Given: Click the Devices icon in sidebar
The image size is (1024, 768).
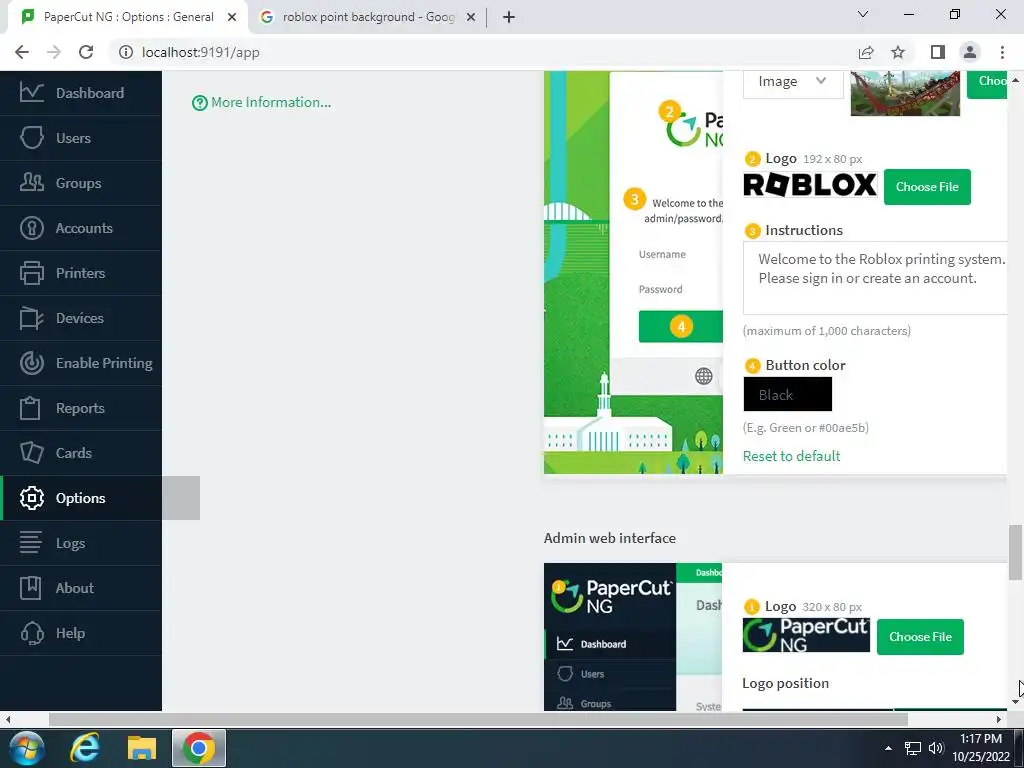Looking at the screenshot, I should (31, 318).
